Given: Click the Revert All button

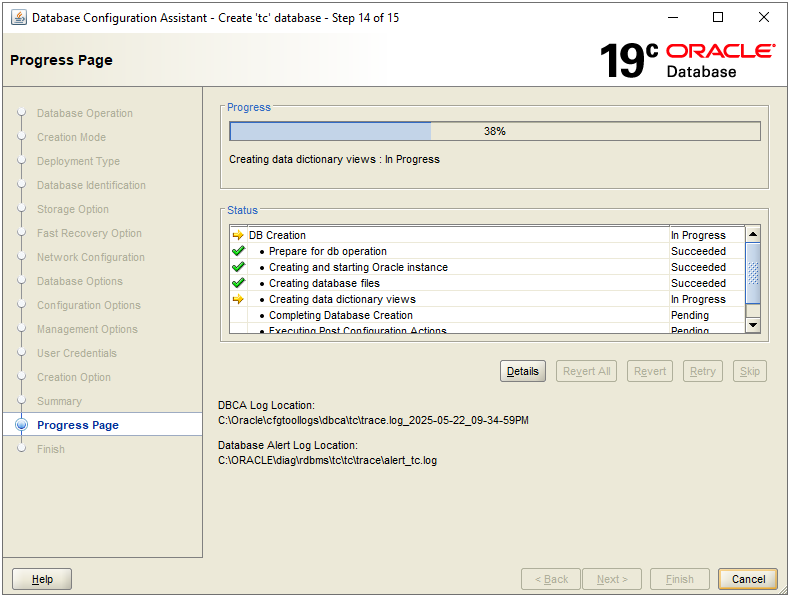Looking at the screenshot, I should tap(586, 371).
